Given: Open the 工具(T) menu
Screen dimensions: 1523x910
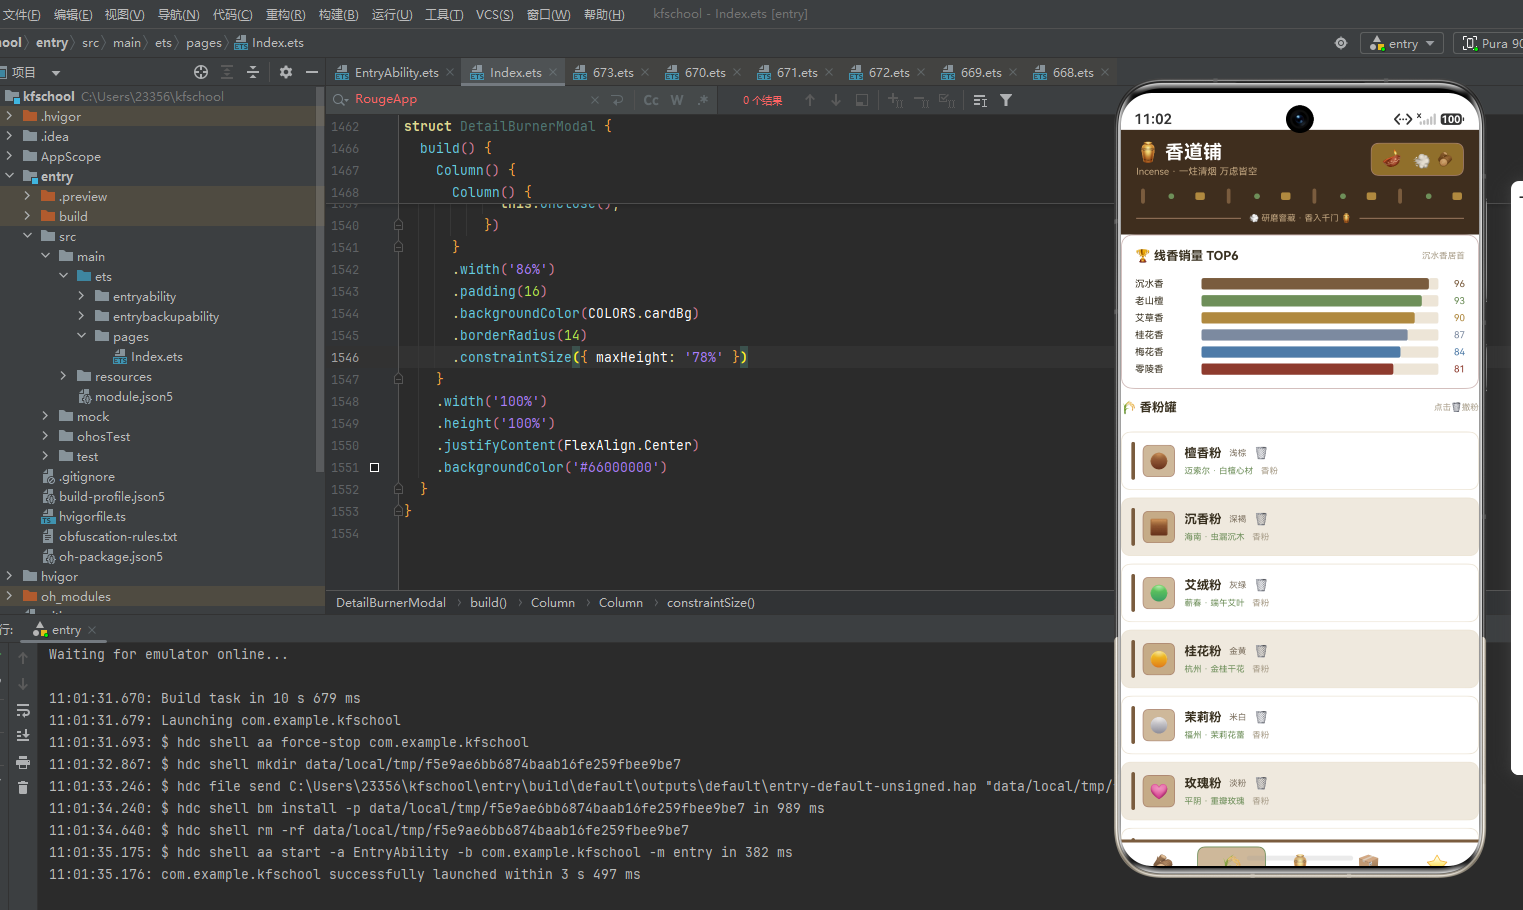Looking at the screenshot, I should coord(444,14).
